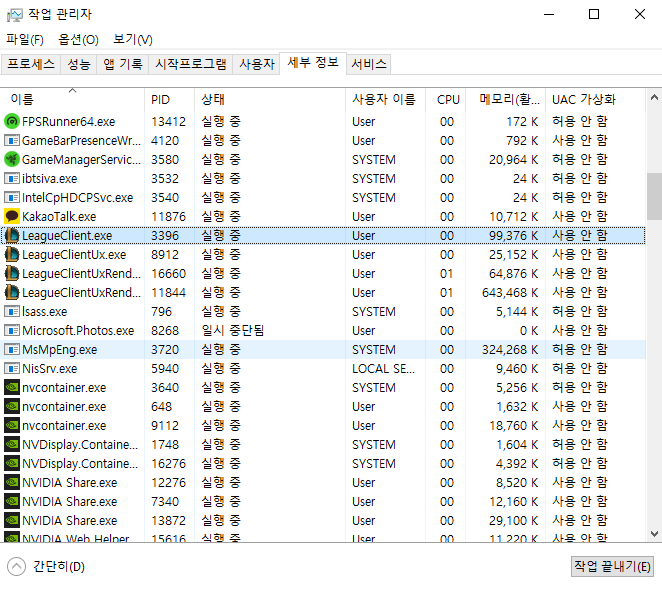The image size is (662, 591).
Task: Select the lsass.exe name text
Action: [44, 312]
